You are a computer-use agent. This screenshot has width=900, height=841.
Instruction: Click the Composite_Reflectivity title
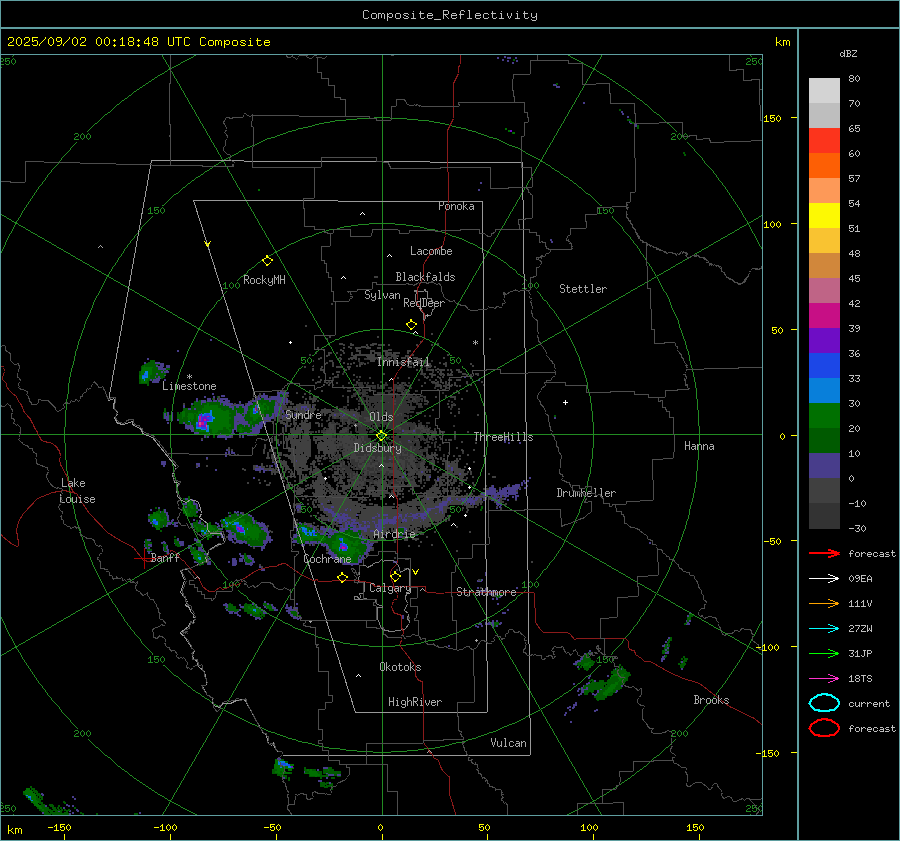tap(450, 15)
